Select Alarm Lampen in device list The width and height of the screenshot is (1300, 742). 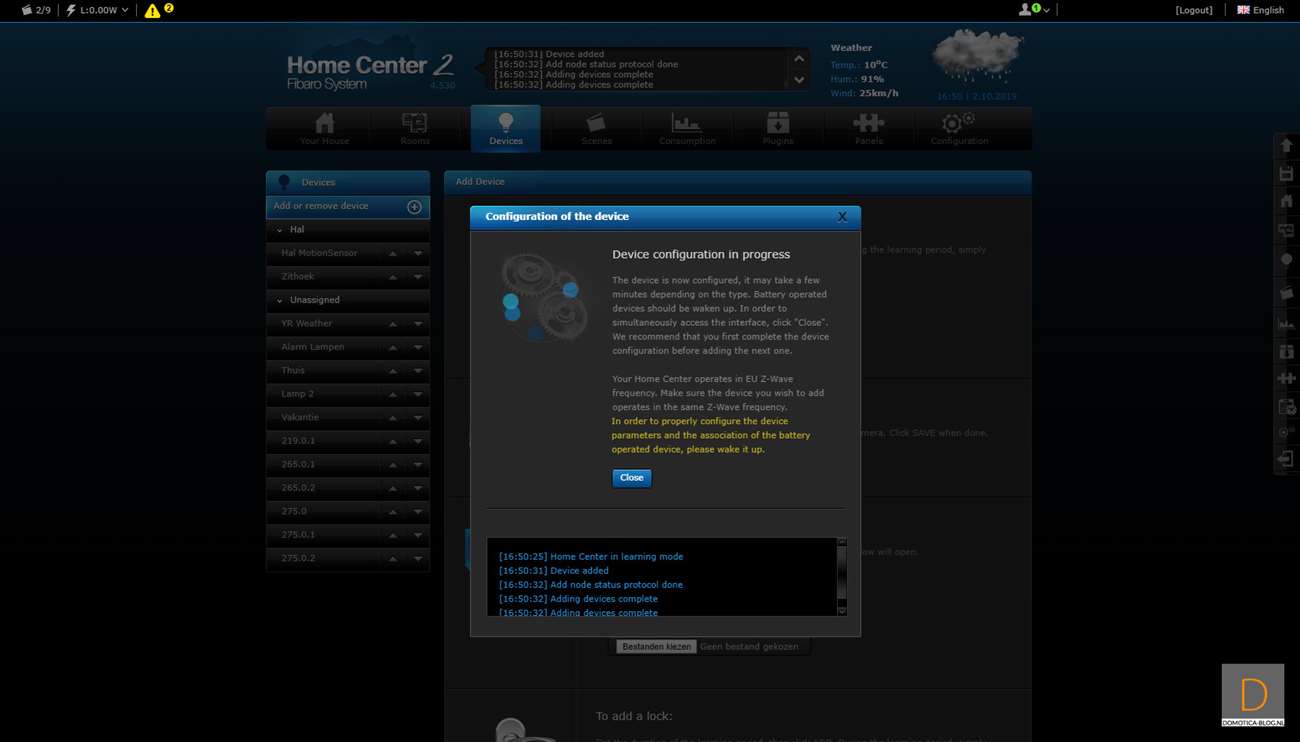pos(313,347)
